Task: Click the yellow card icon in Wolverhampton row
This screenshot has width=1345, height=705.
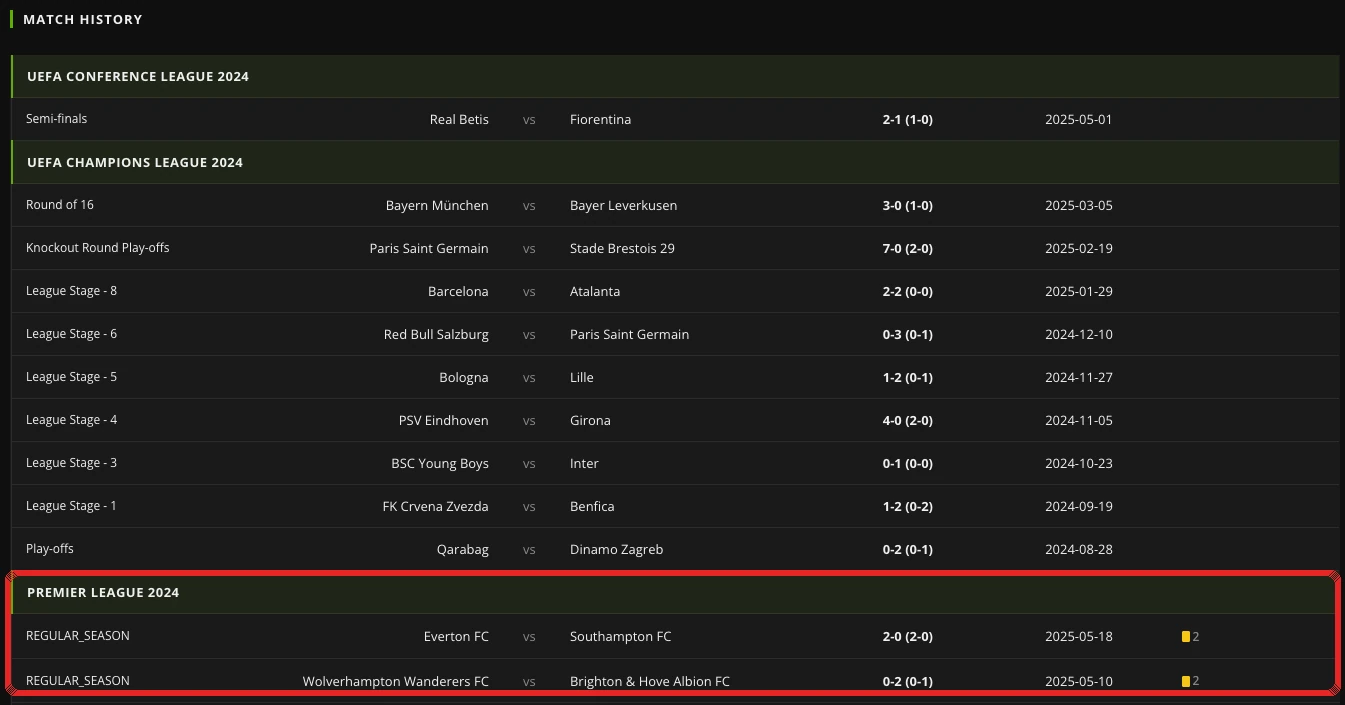Action: click(1186, 682)
